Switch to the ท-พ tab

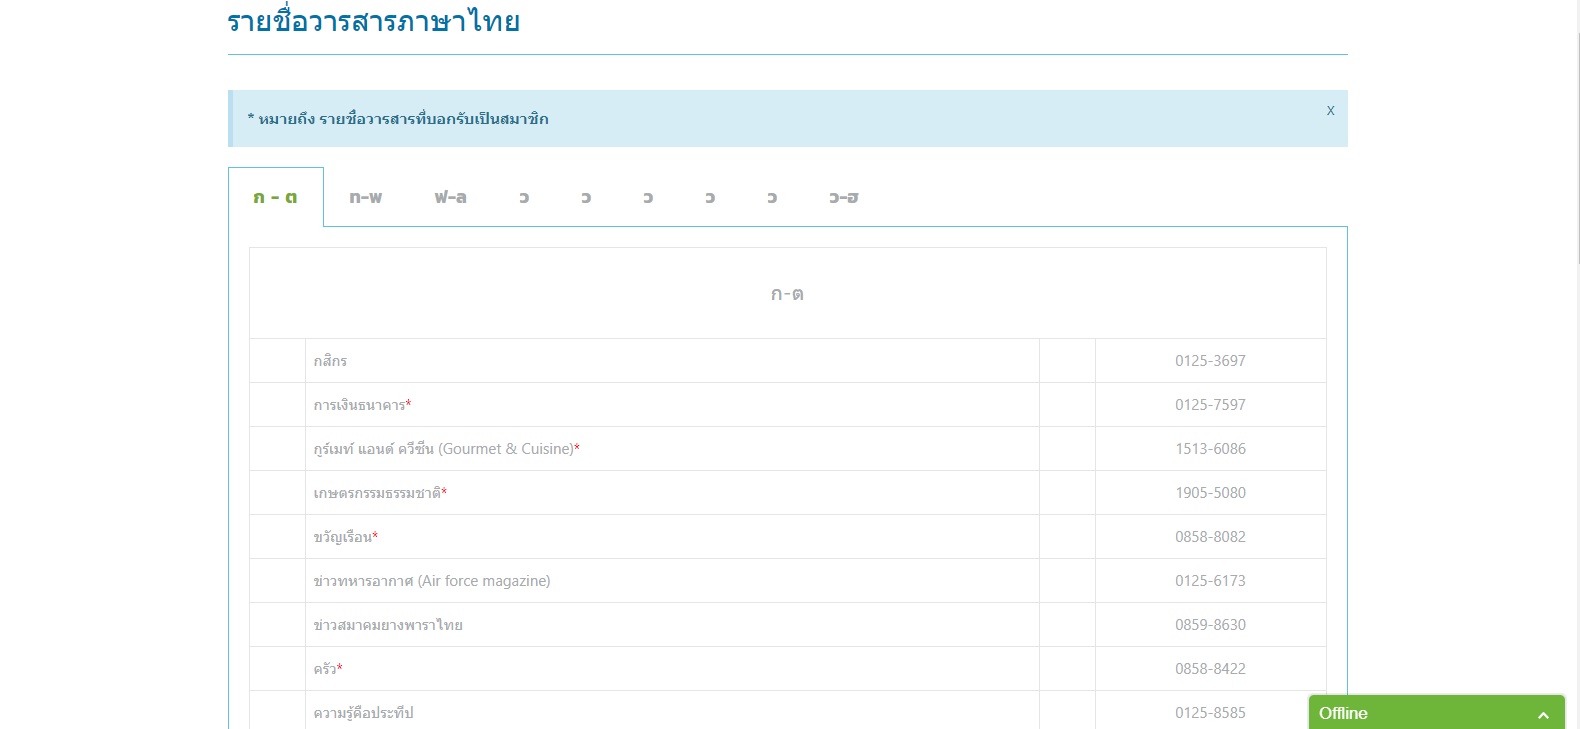pos(365,198)
